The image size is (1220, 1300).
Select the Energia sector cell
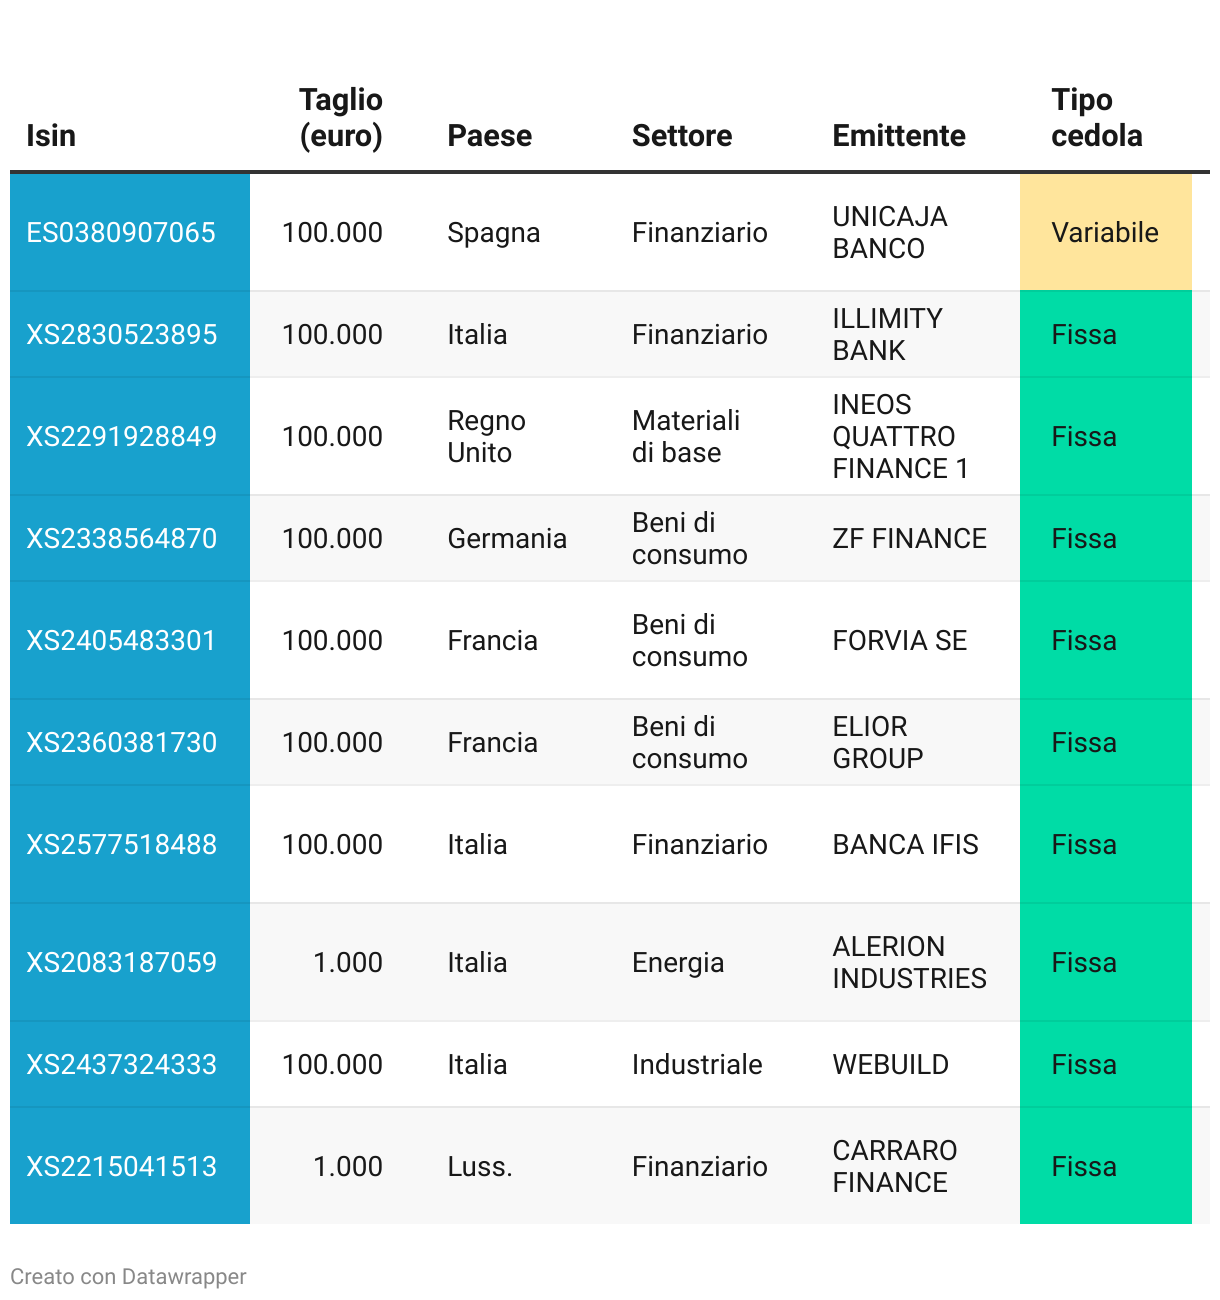(678, 962)
